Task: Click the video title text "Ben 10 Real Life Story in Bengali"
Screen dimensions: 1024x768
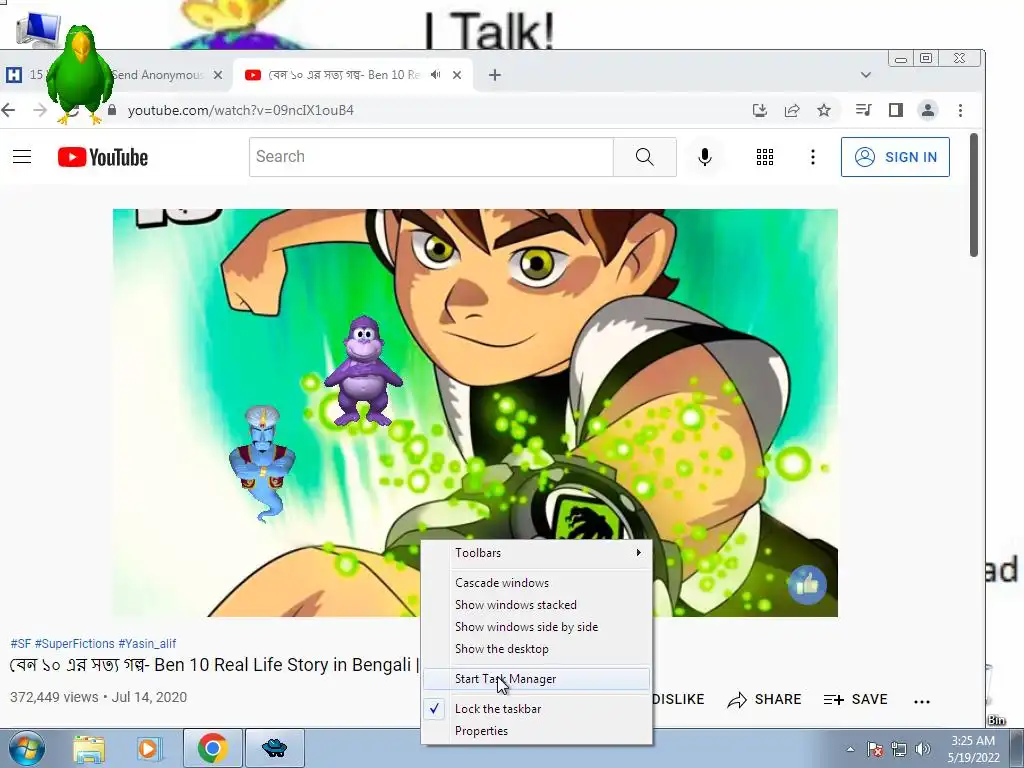Action: [x=283, y=665]
